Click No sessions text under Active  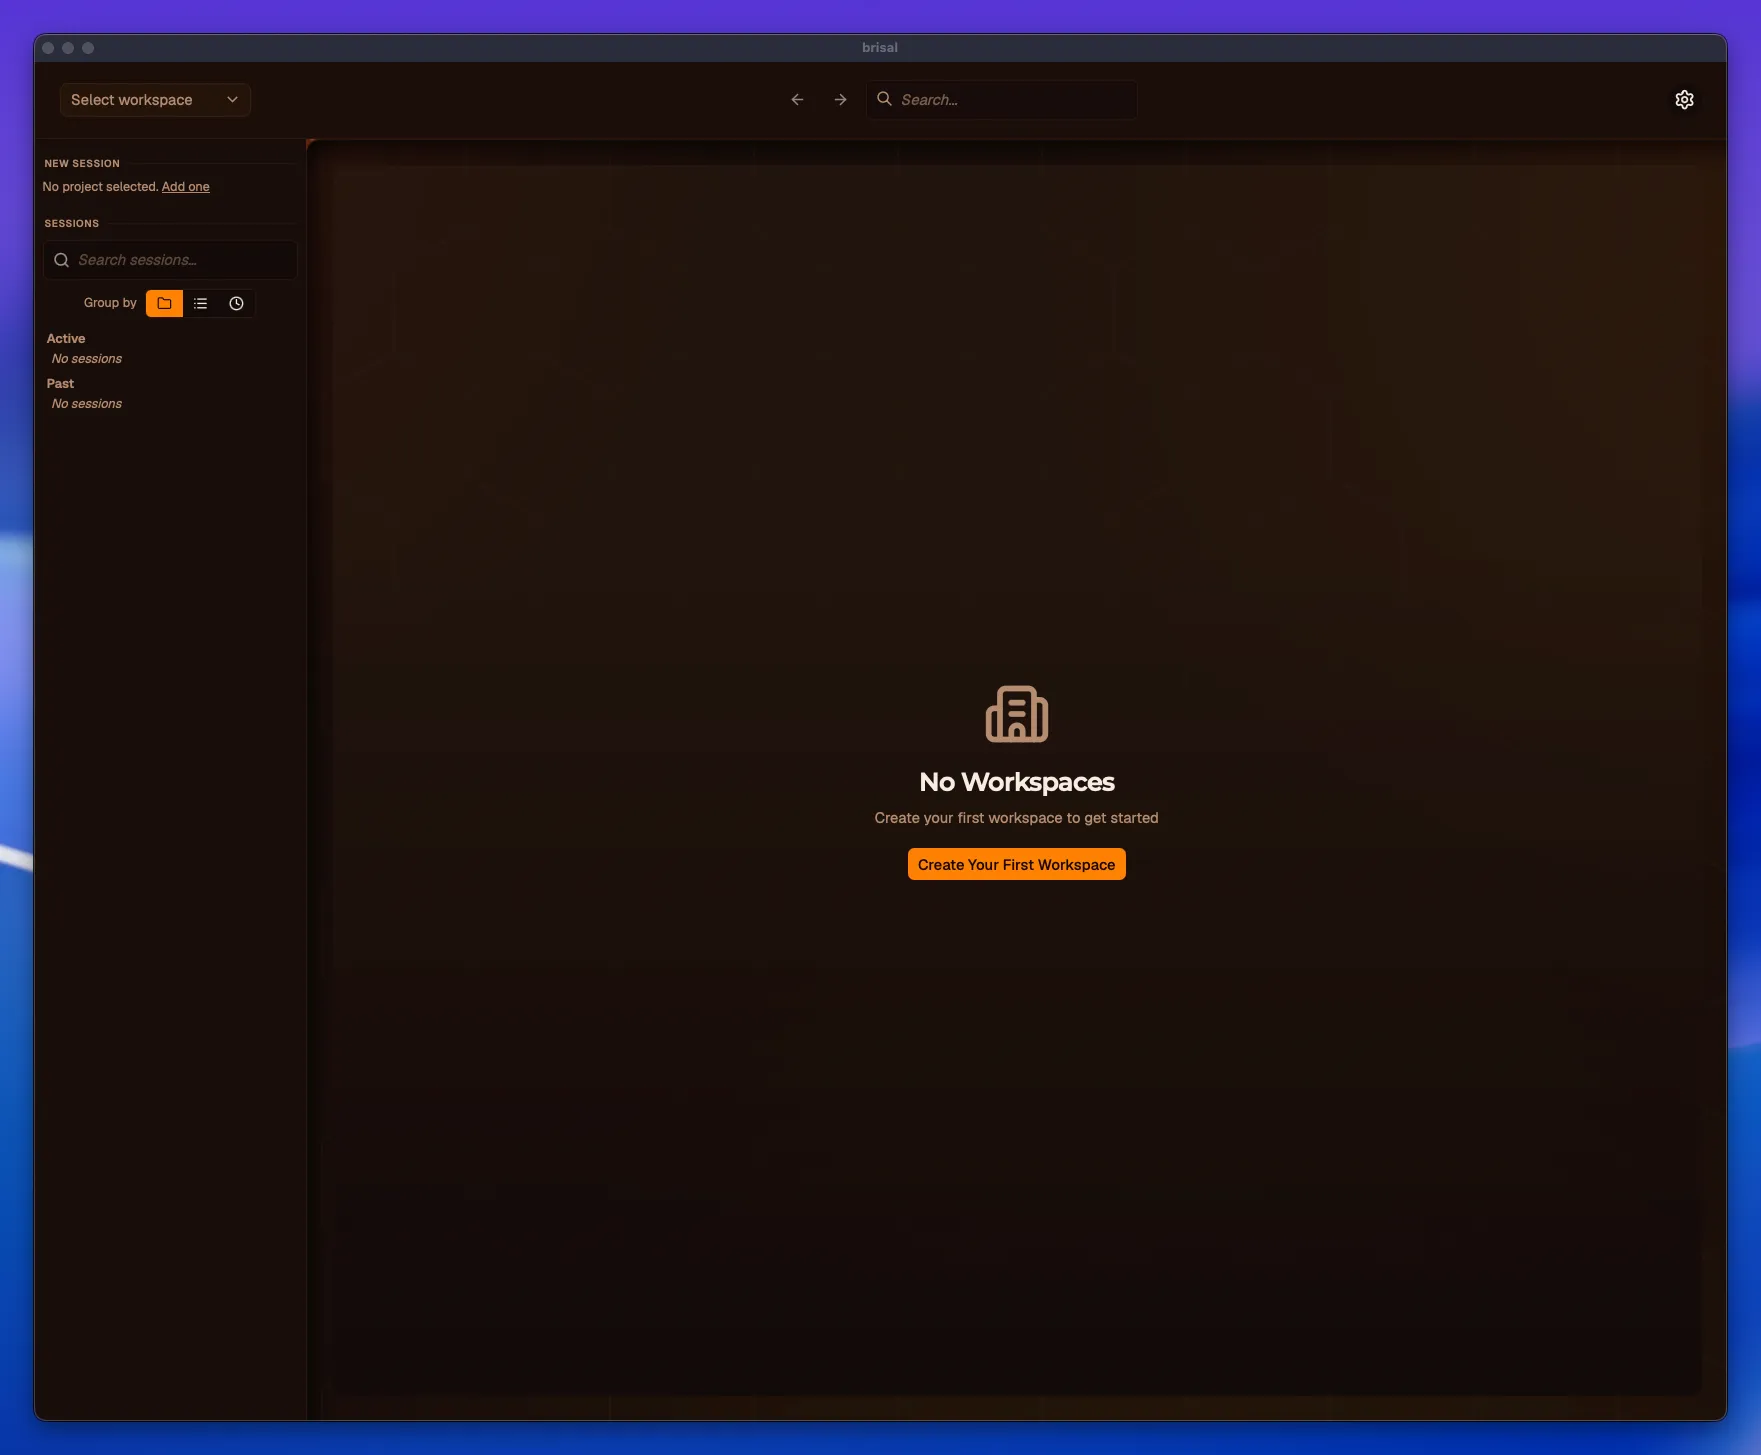[x=87, y=359]
